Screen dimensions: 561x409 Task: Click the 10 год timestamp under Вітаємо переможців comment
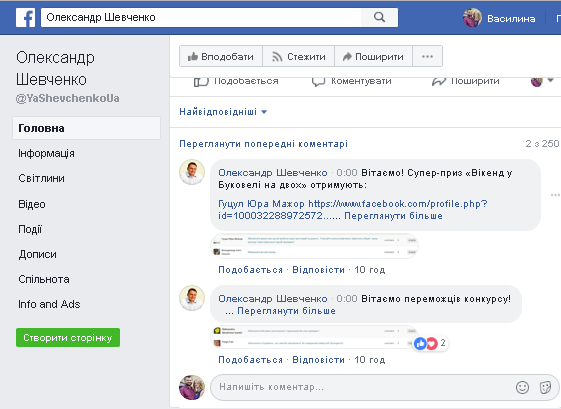click(x=370, y=360)
